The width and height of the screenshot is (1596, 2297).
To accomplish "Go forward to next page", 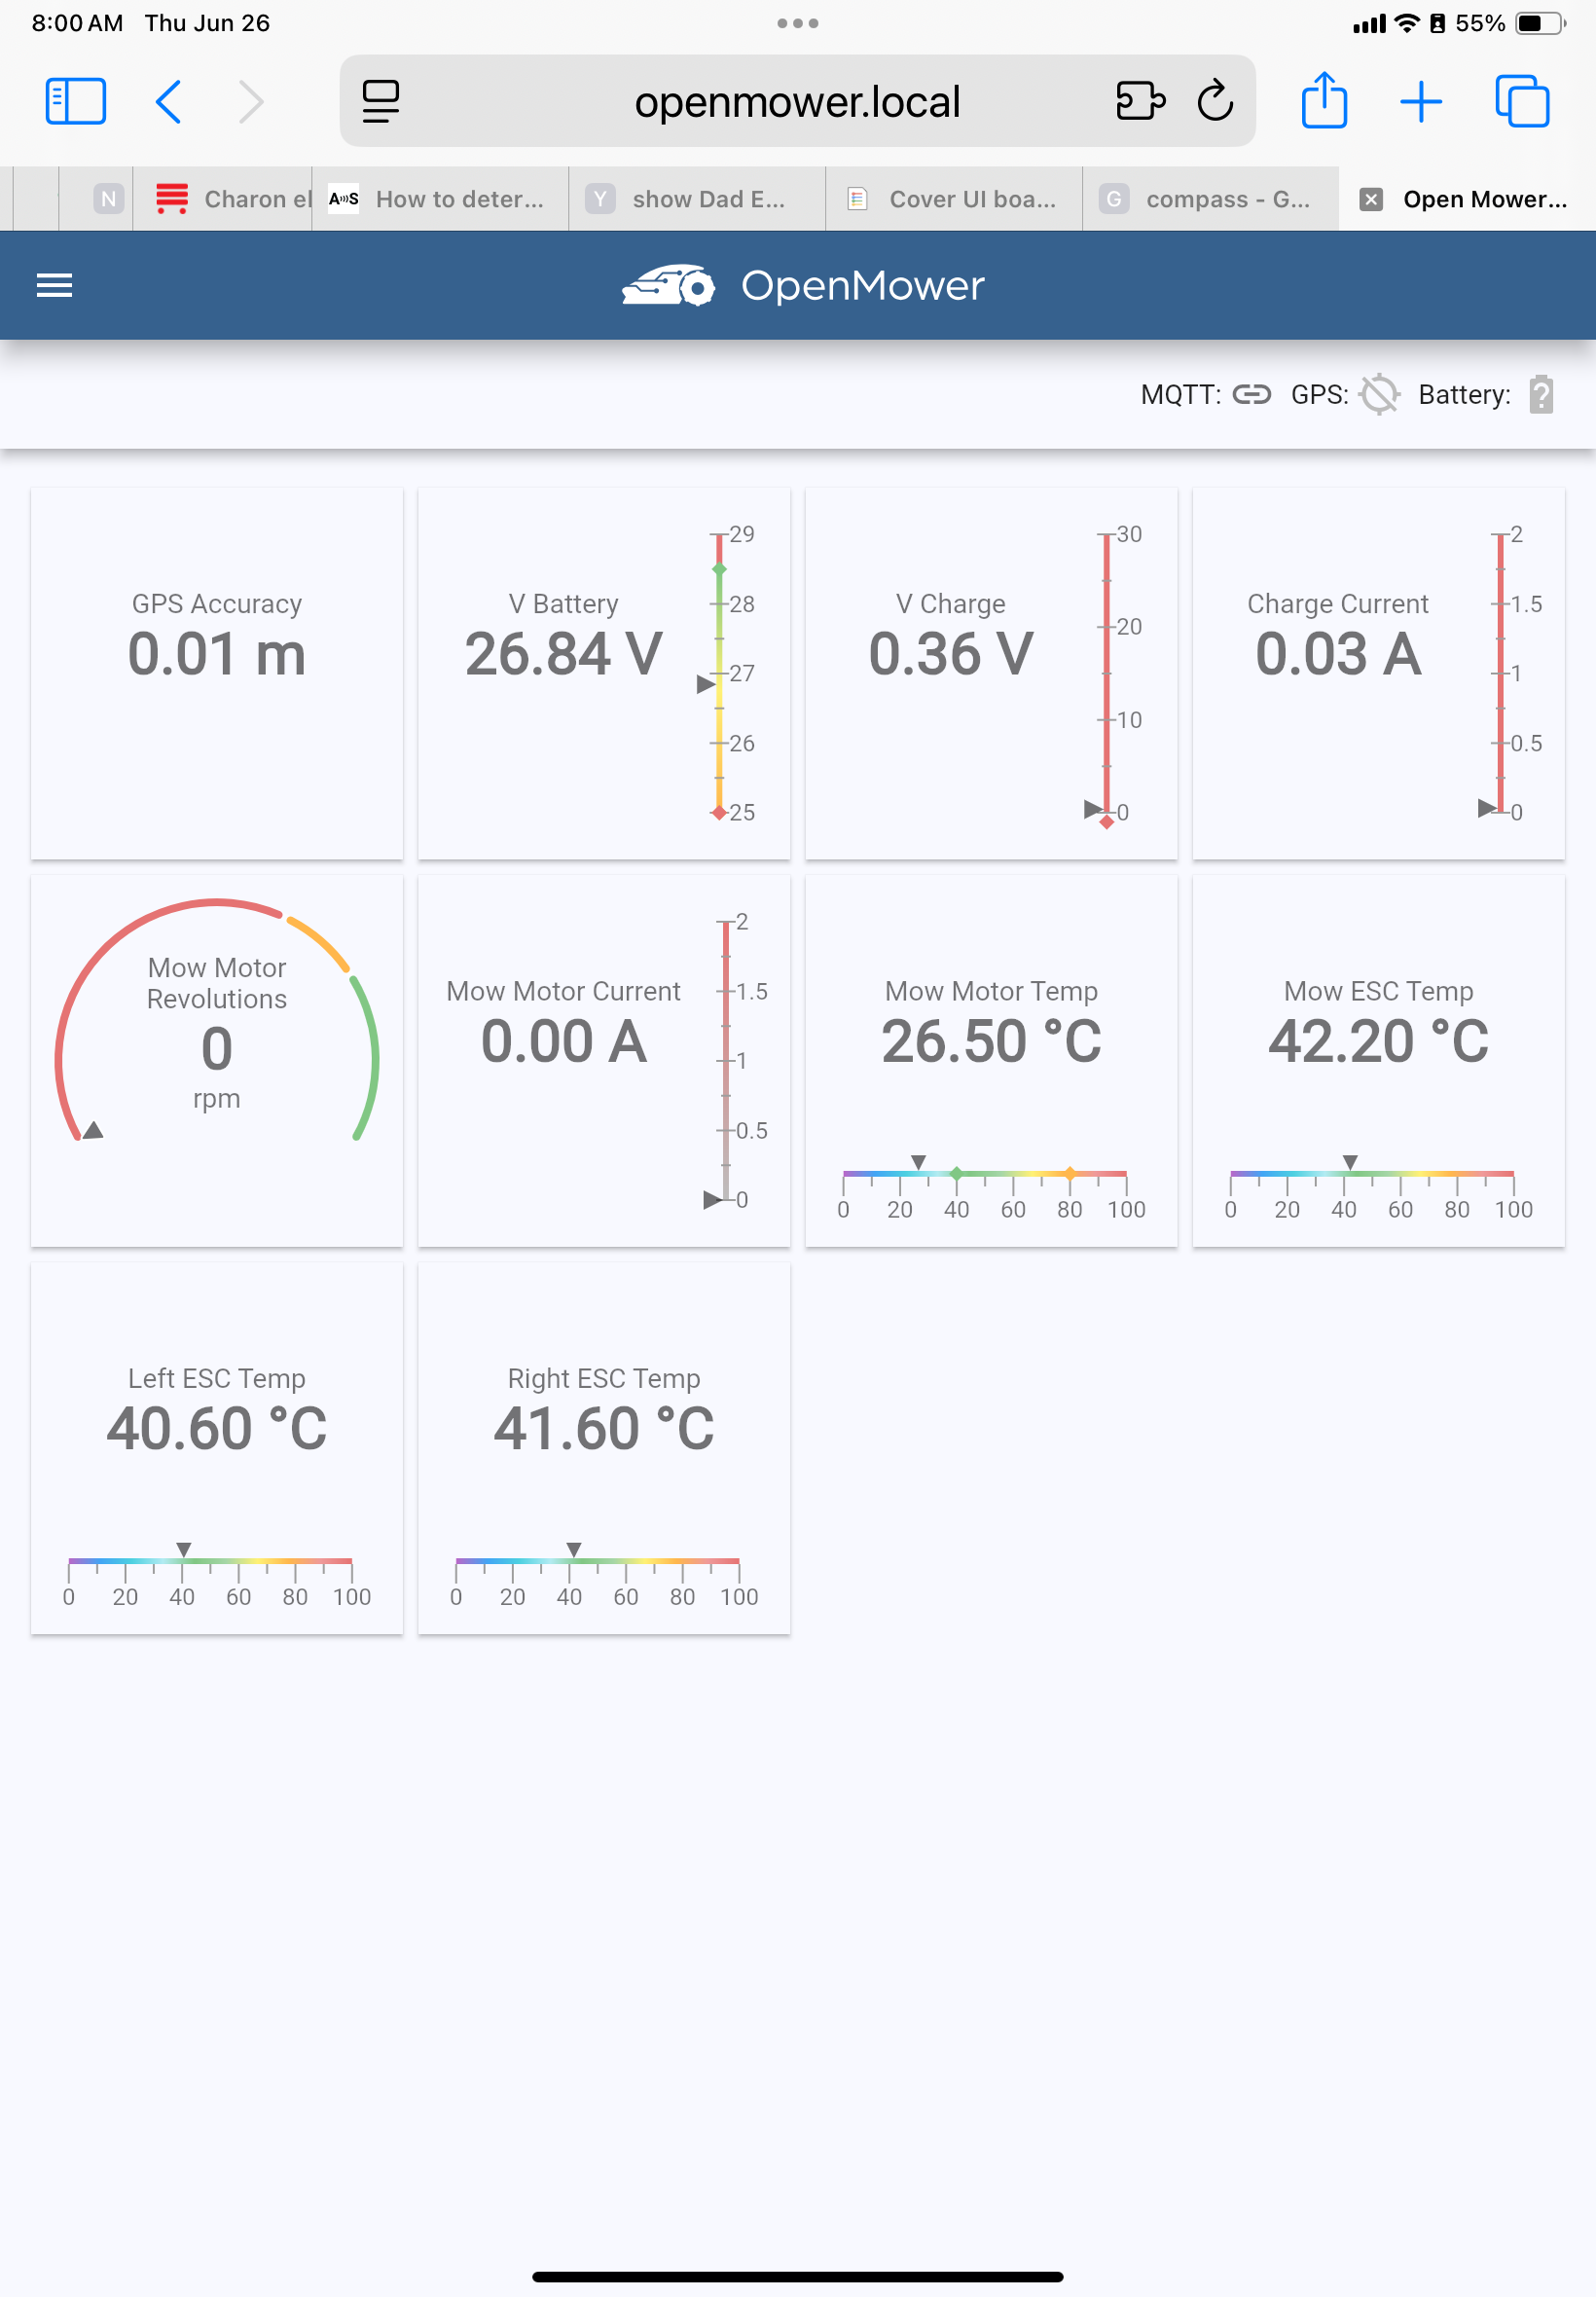I will (251, 101).
